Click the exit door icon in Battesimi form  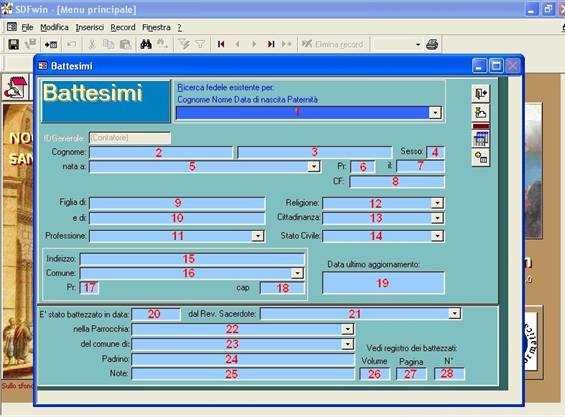481,94
